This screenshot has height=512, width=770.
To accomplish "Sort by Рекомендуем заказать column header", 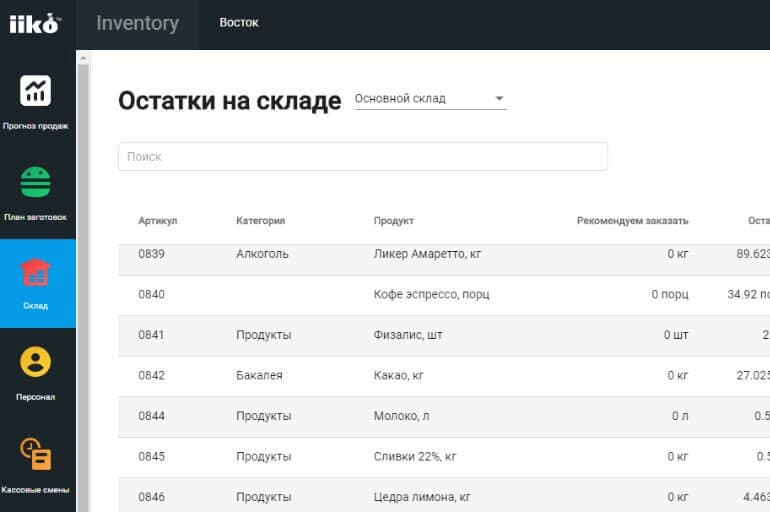I will tap(632, 221).
